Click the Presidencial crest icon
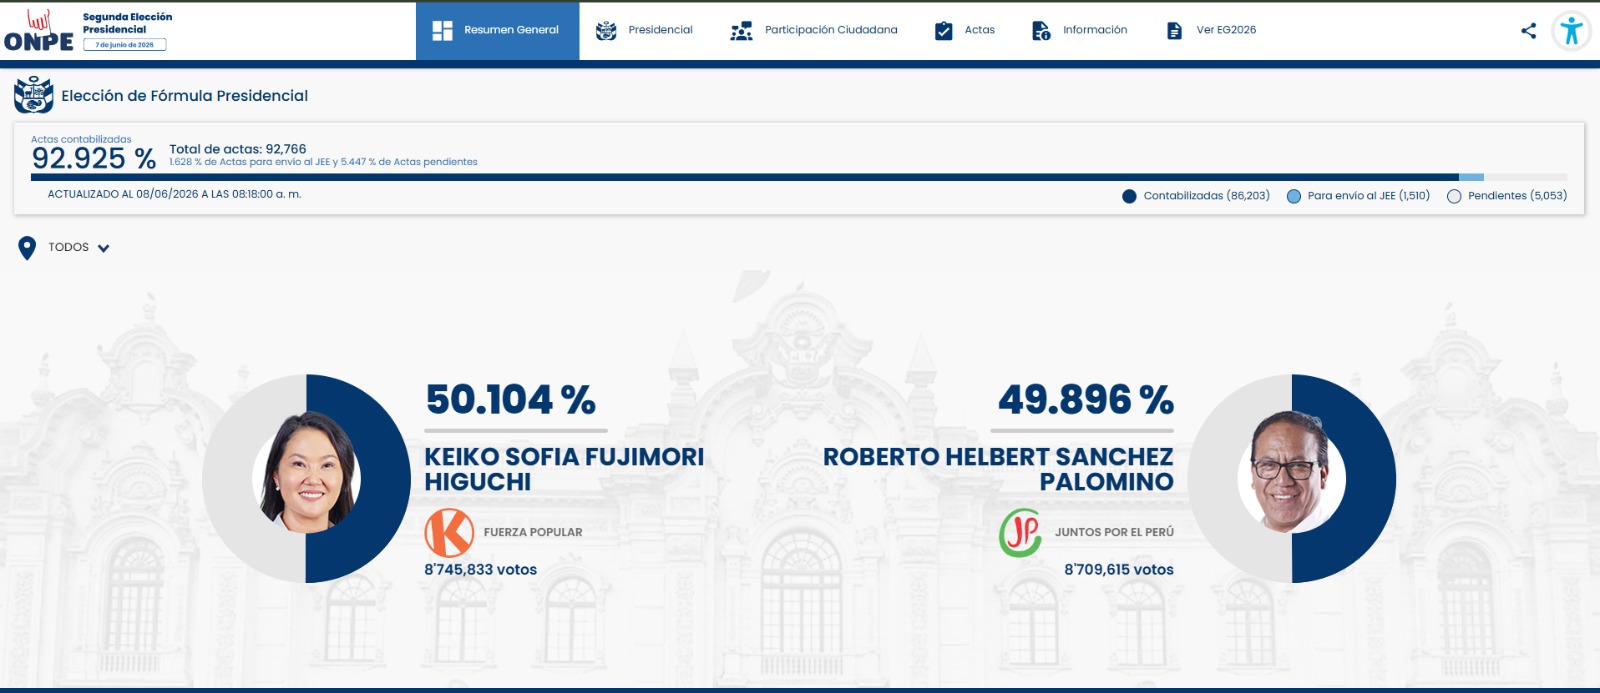The height and width of the screenshot is (693, 1600). pos(606,31)
